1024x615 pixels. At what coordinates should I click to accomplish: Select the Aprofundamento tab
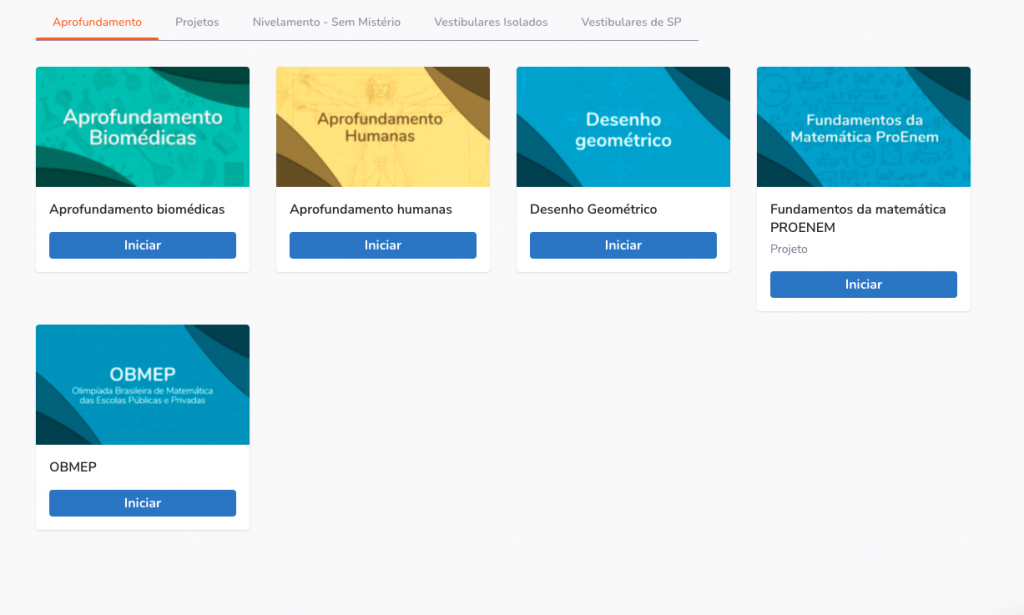(x=97, y=22)
